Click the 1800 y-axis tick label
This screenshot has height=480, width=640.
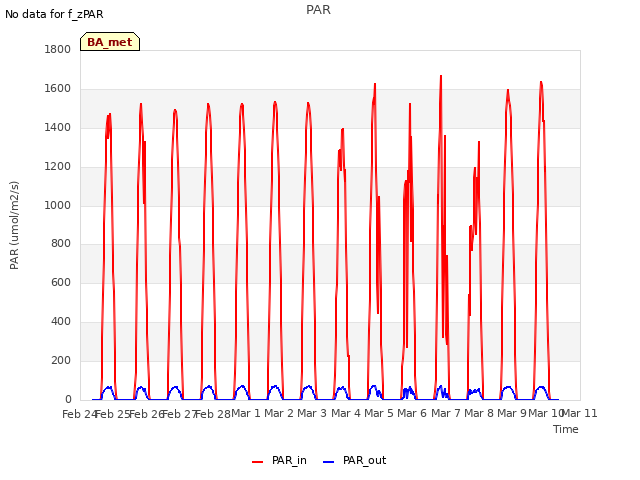58,50
